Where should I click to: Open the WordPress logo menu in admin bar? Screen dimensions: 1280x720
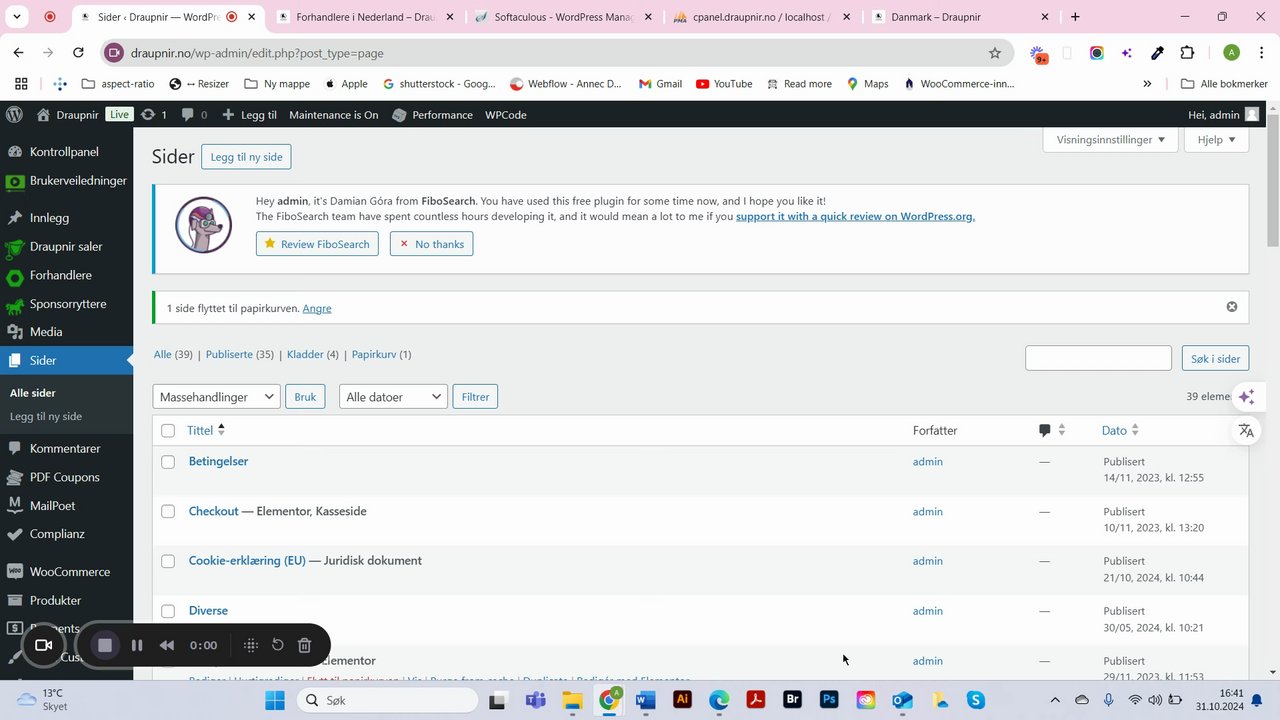(14, 115)
